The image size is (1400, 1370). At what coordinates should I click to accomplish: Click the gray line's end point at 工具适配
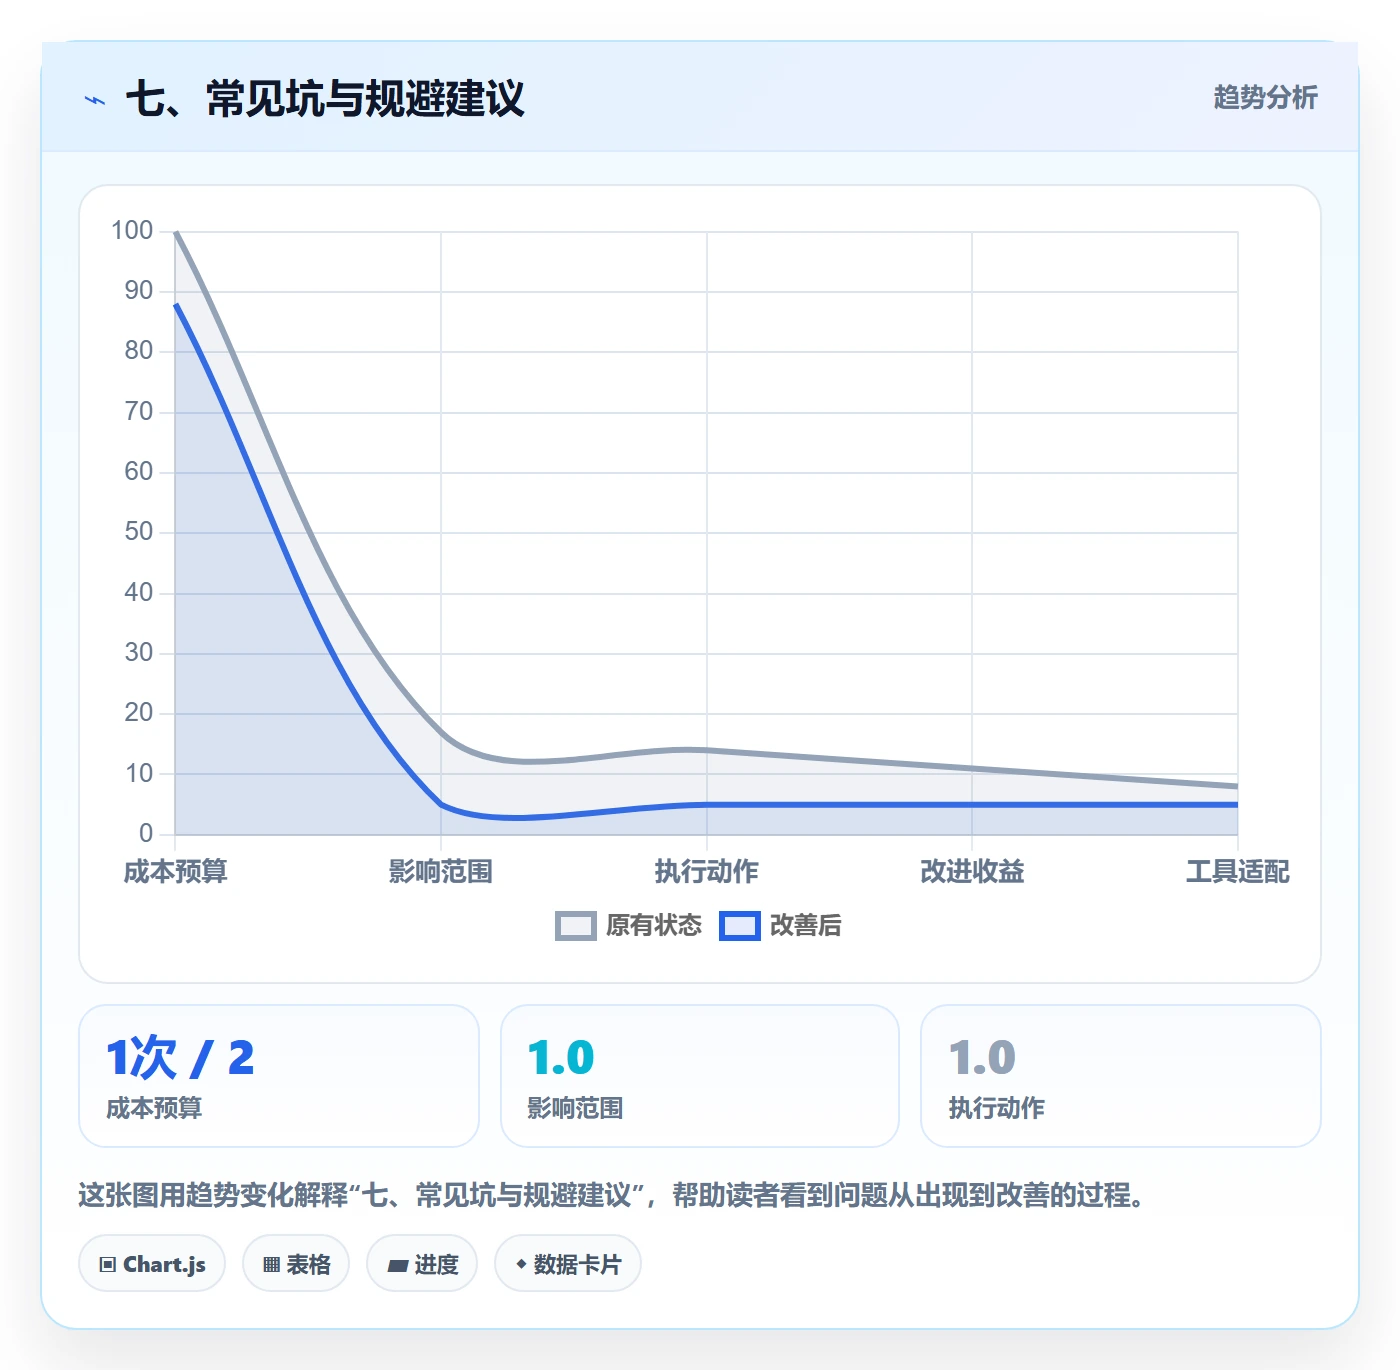(1237, 786)
